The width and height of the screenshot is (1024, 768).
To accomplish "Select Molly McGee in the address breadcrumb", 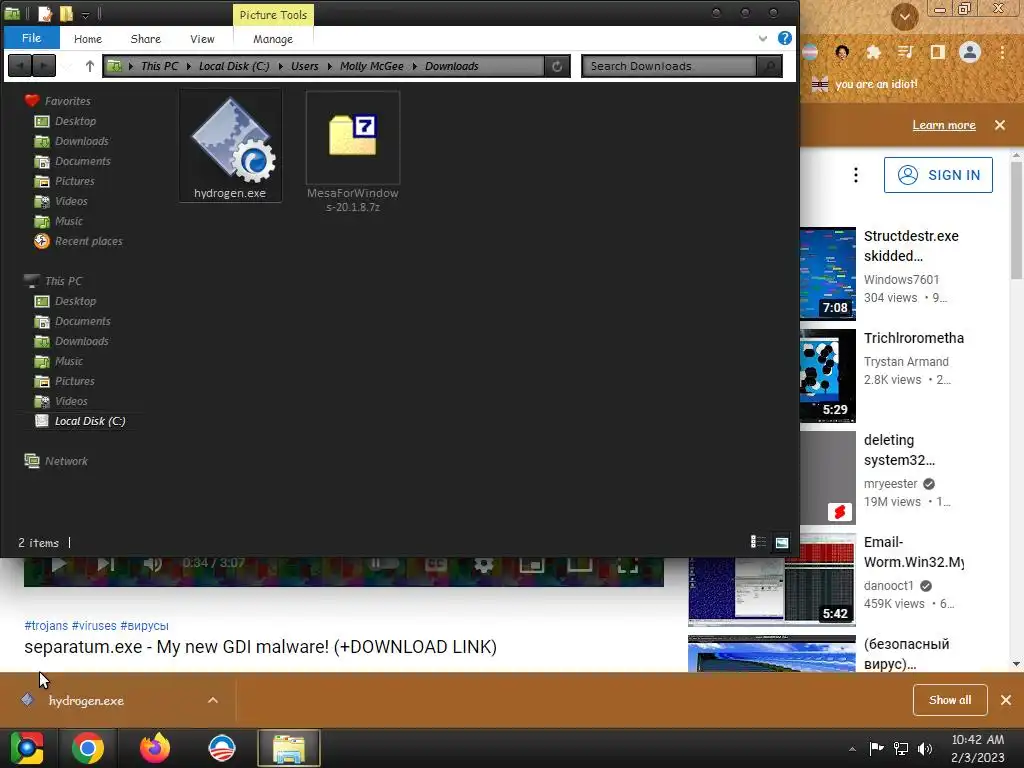I will (372, 66).
